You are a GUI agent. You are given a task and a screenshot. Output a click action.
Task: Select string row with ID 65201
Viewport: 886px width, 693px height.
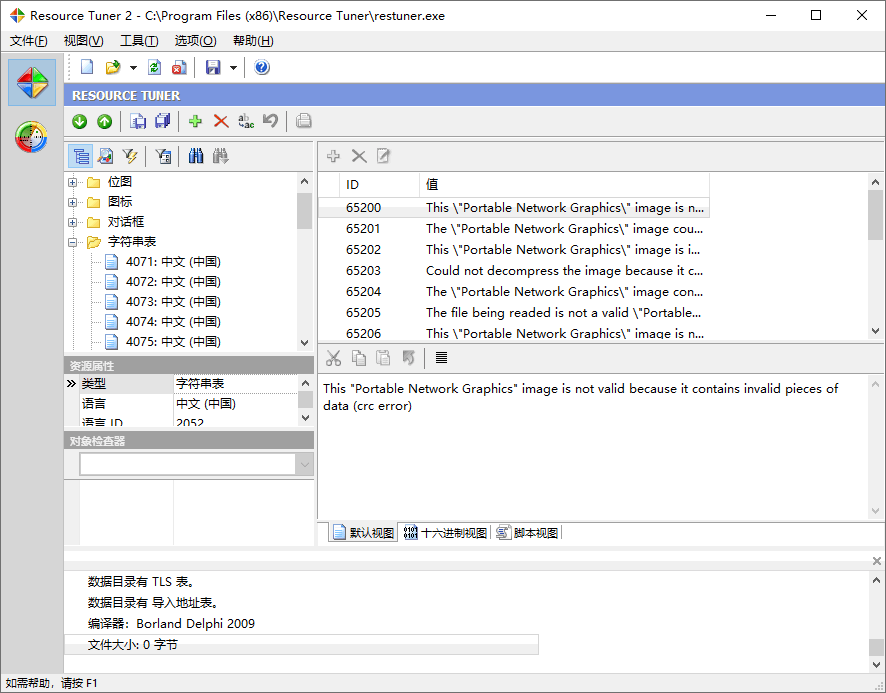pyautogui.click(x=514, y=229)
